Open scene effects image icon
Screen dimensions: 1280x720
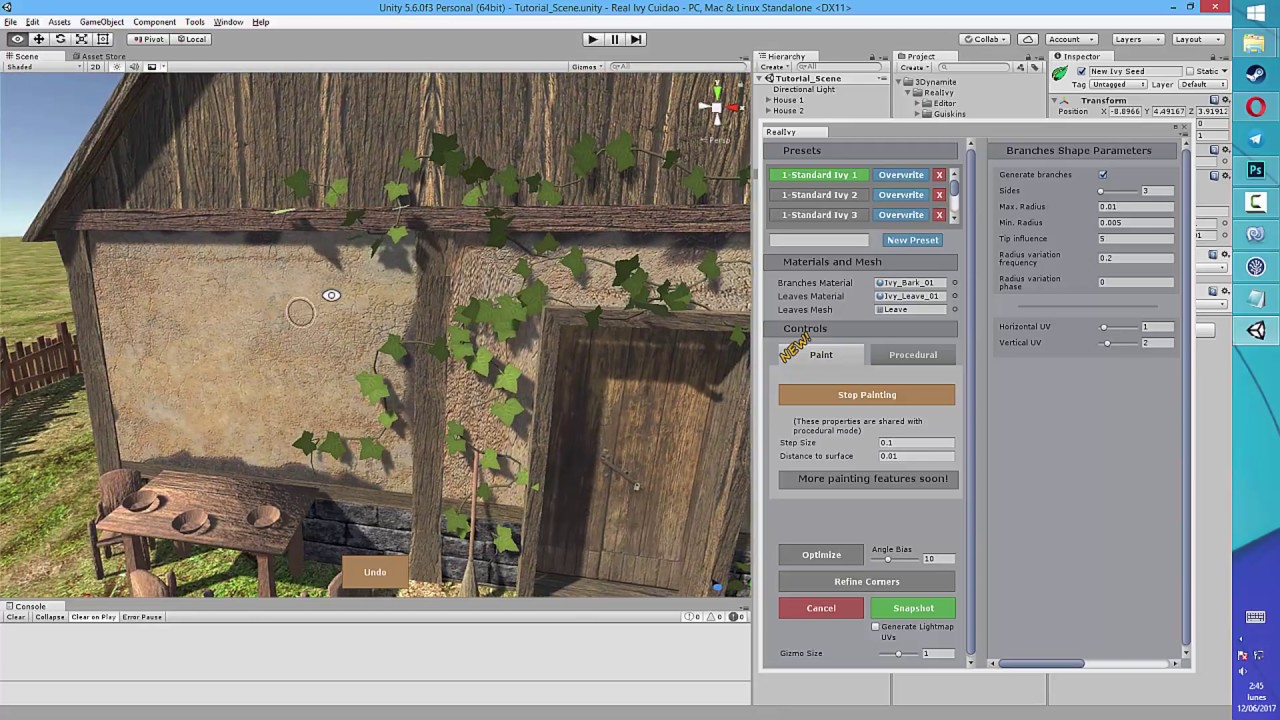click(x=152, y=67)
